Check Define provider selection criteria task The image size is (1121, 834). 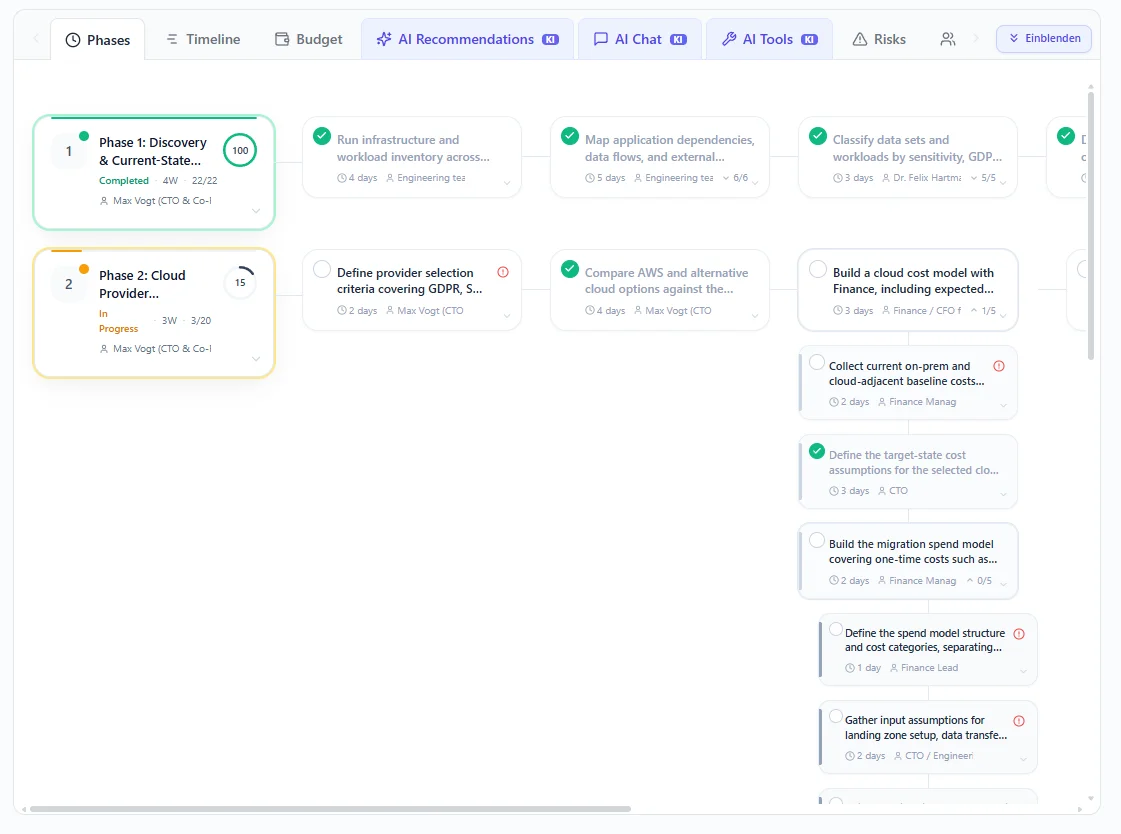coord(322,269)
